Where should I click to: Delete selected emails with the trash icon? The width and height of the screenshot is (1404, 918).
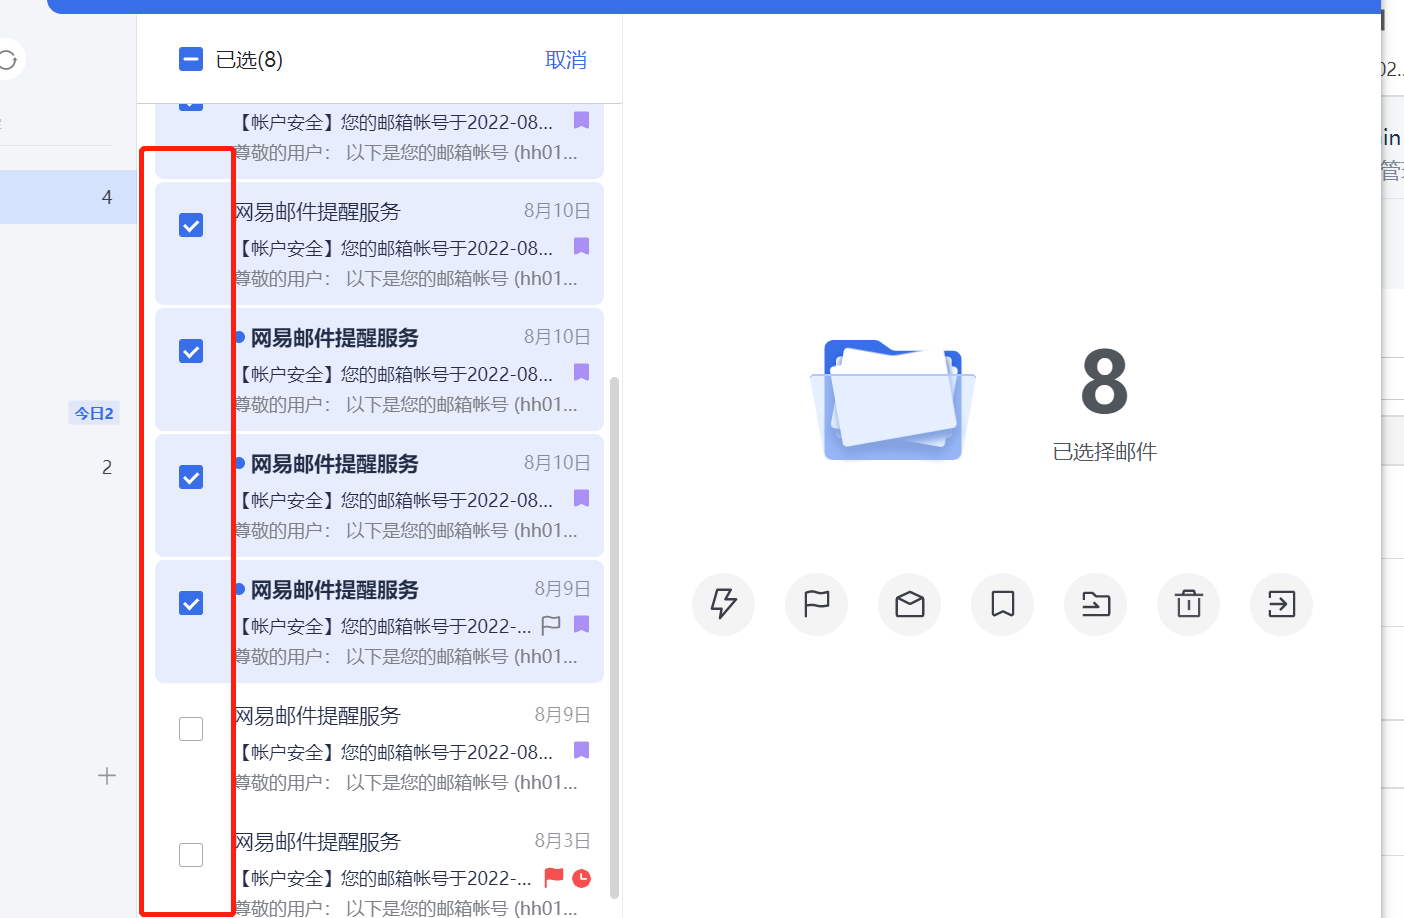tap(1188, 604)
